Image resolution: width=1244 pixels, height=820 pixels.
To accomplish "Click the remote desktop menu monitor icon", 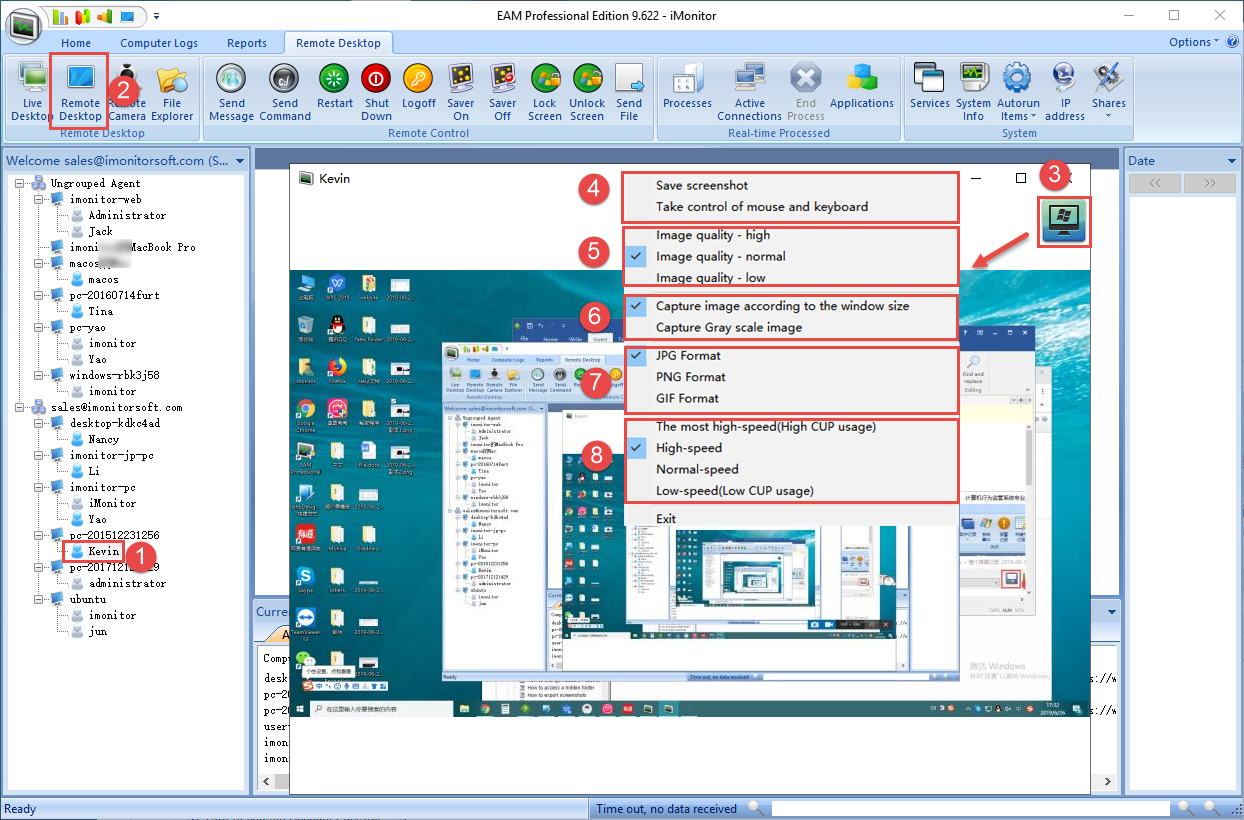I will tap(1064, 221).
